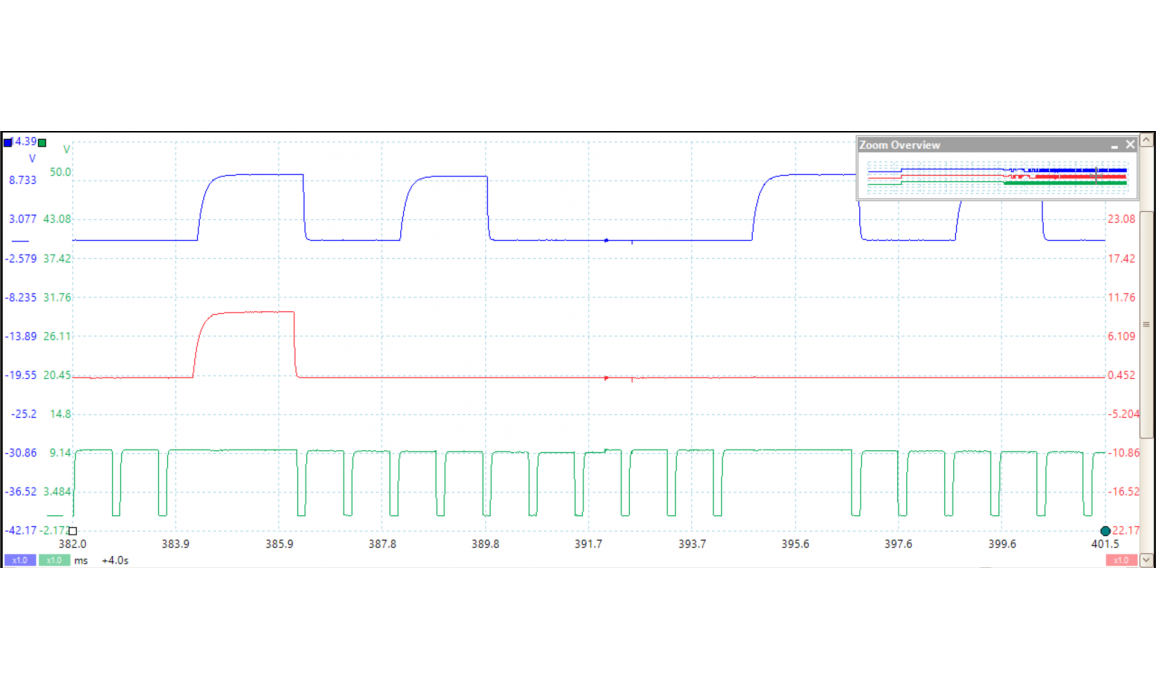The image size is (1156, 700).
Task: Click the teal circular ruler handle bottom-right
Action: click(1105, 531)
